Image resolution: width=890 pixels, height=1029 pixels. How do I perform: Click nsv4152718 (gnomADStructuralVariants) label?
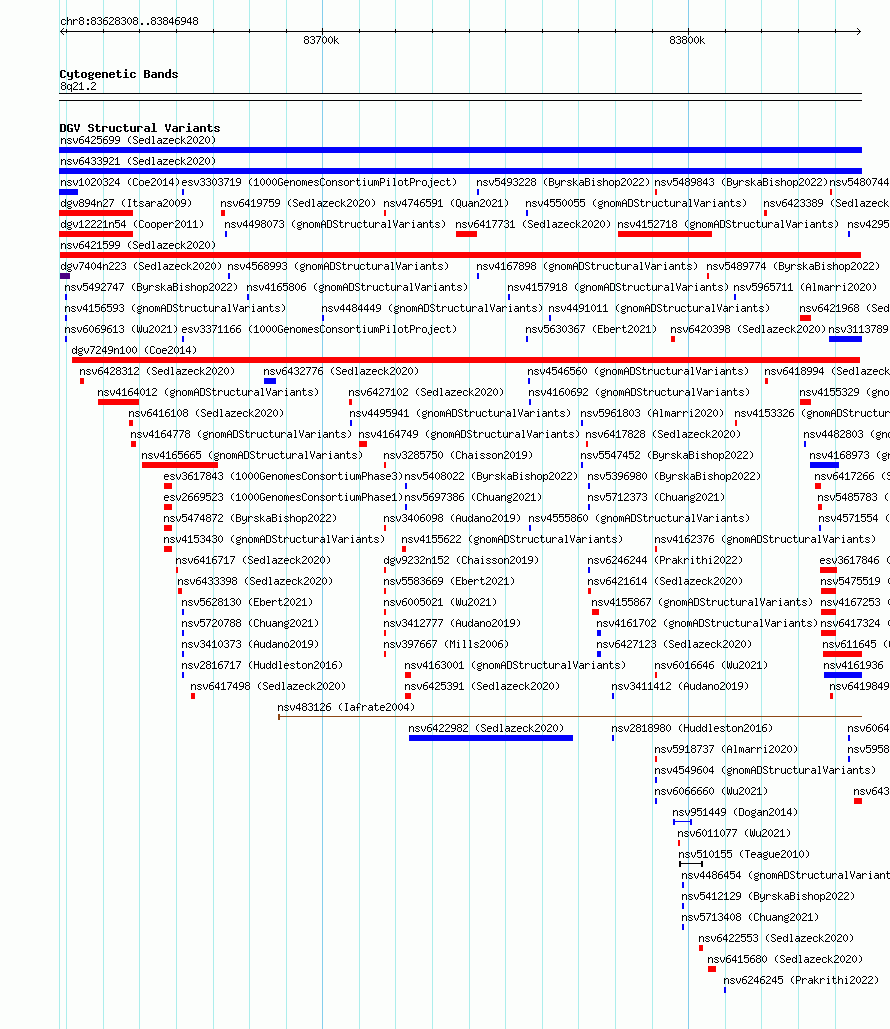[728, 224]
